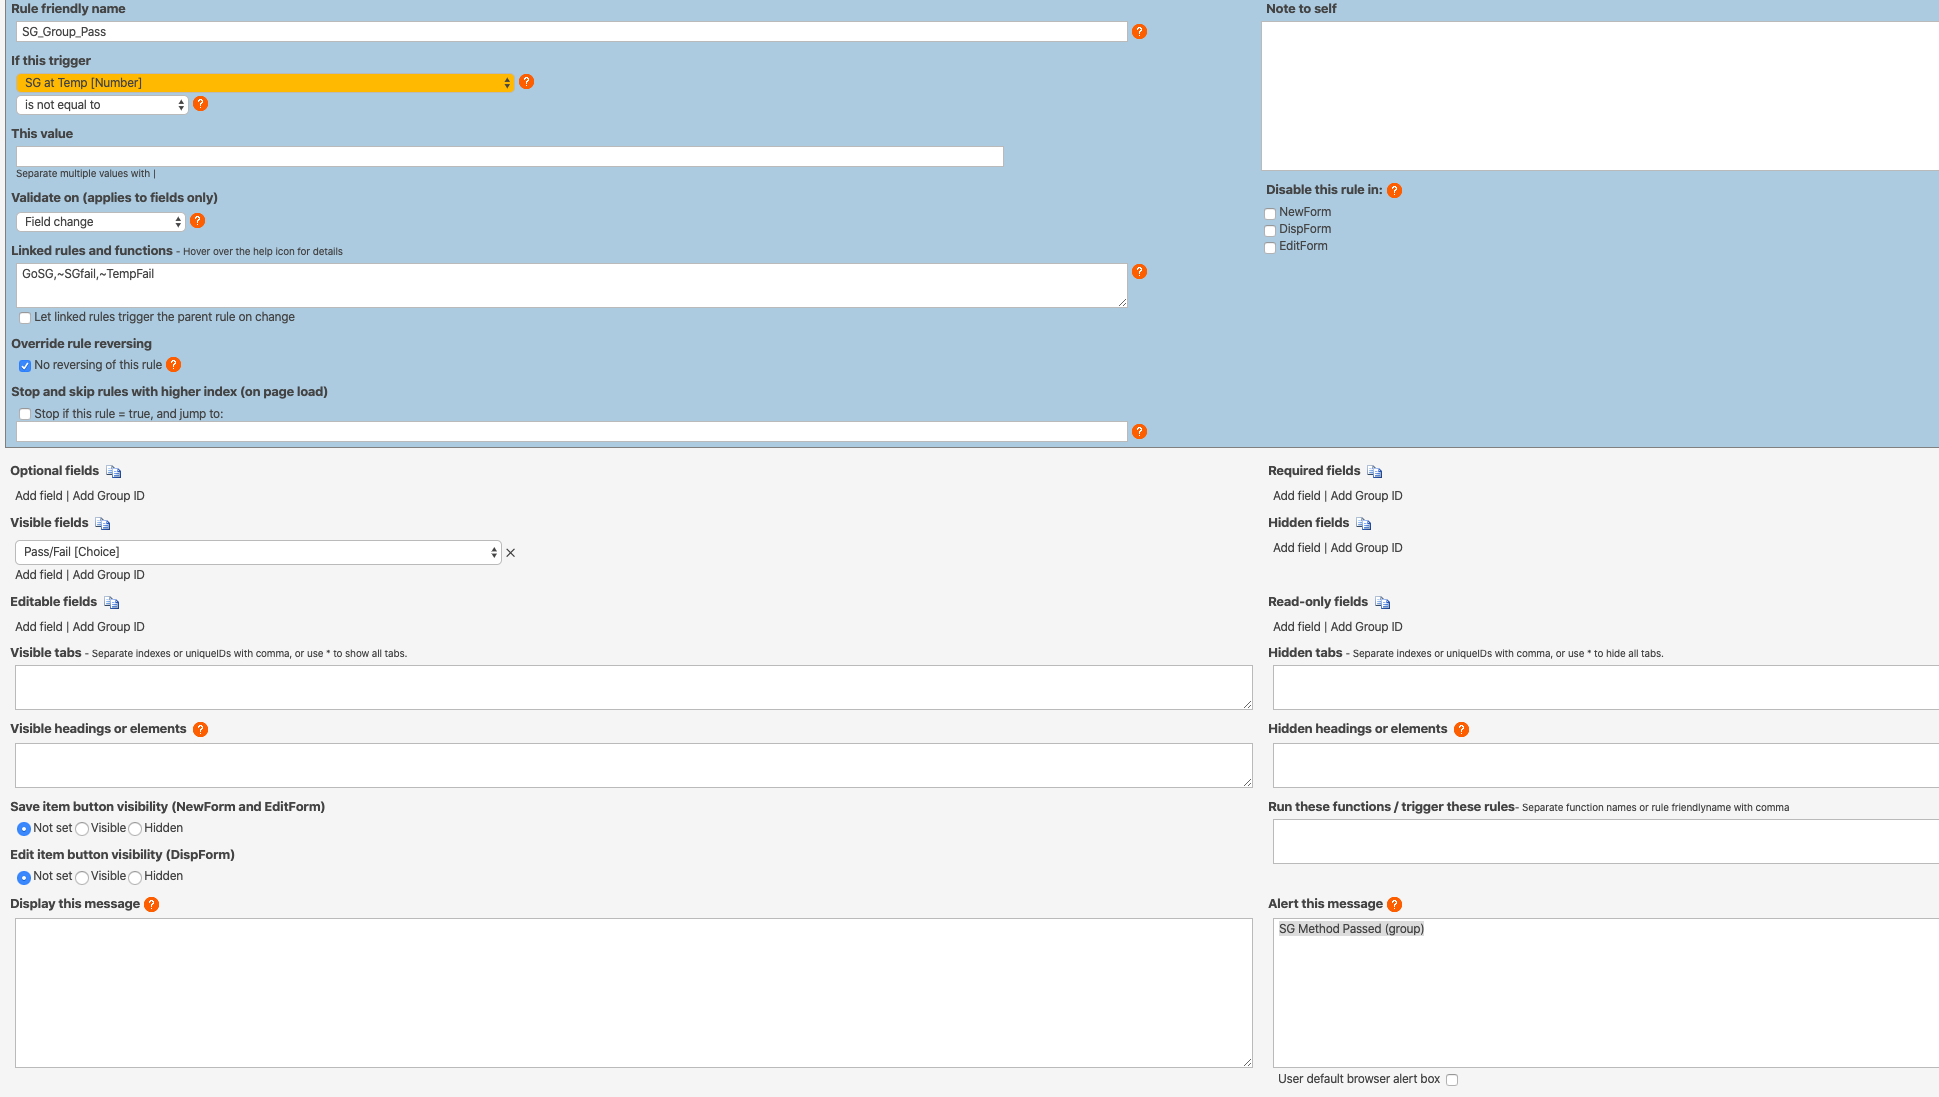Remove Pass/Fail field with X icon
The image size is (1939, 1097).
(x=511, y=553)
